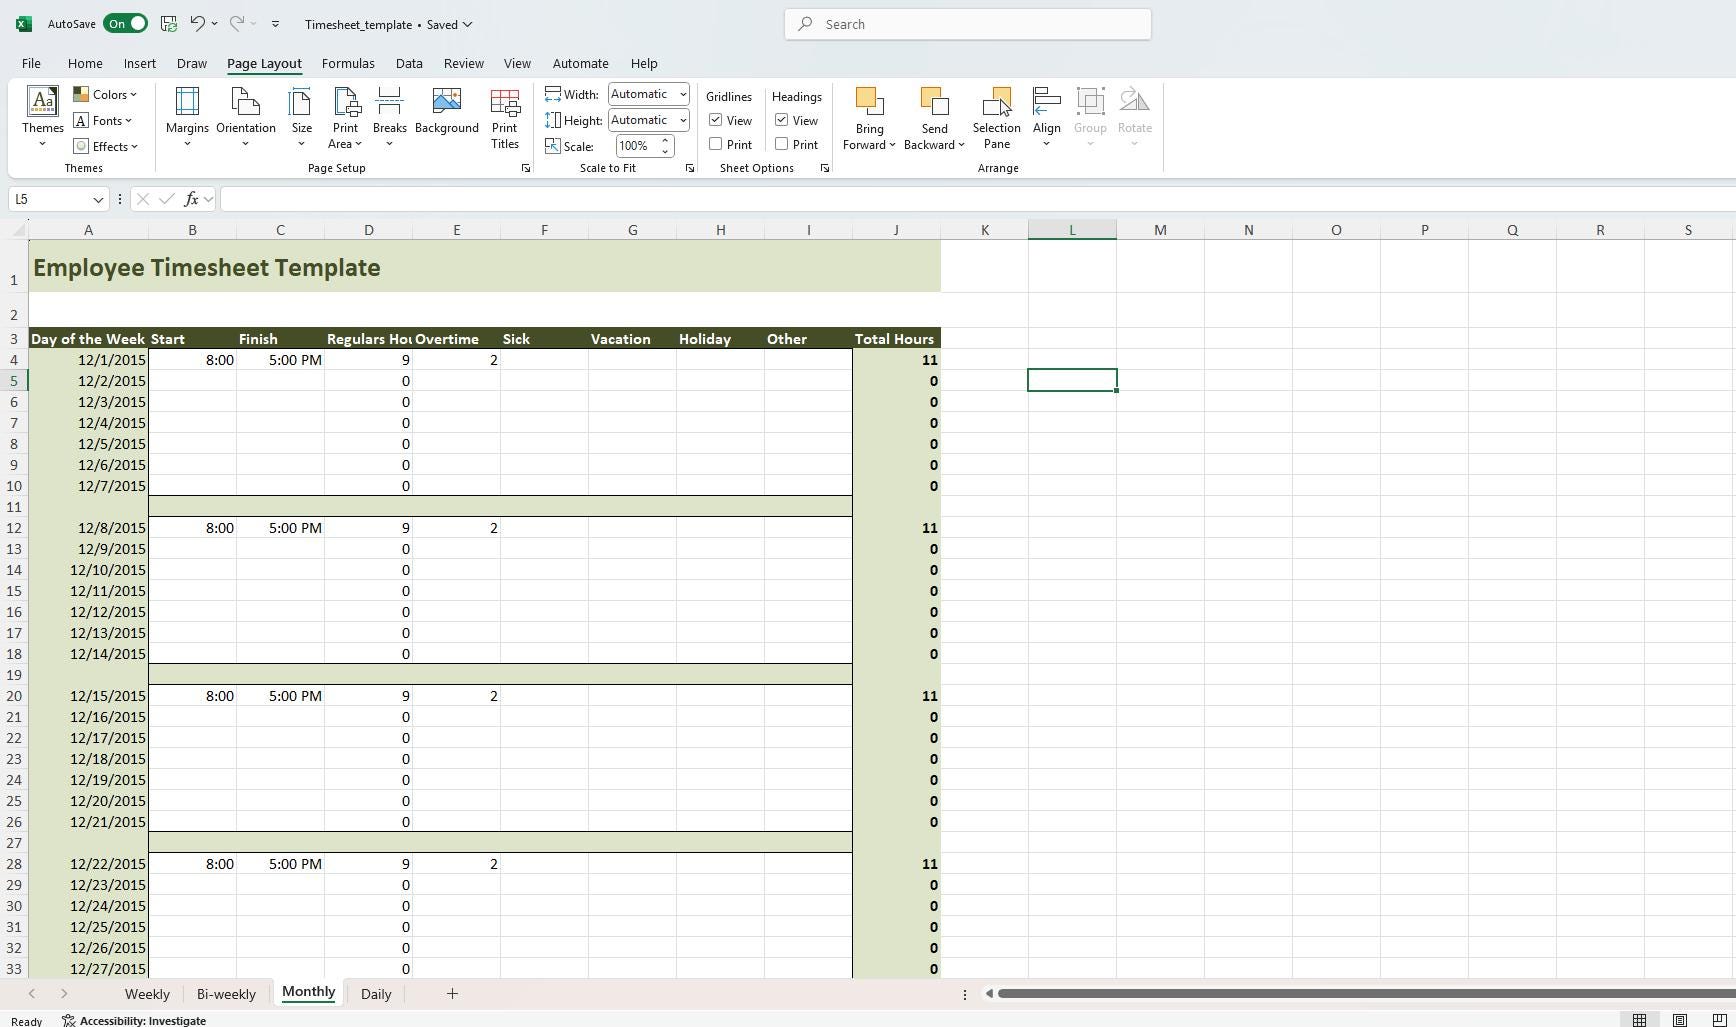Select column L header
This screenshot has height=1027, width=1736.
pyautogui.click(x=1072, y=230)
